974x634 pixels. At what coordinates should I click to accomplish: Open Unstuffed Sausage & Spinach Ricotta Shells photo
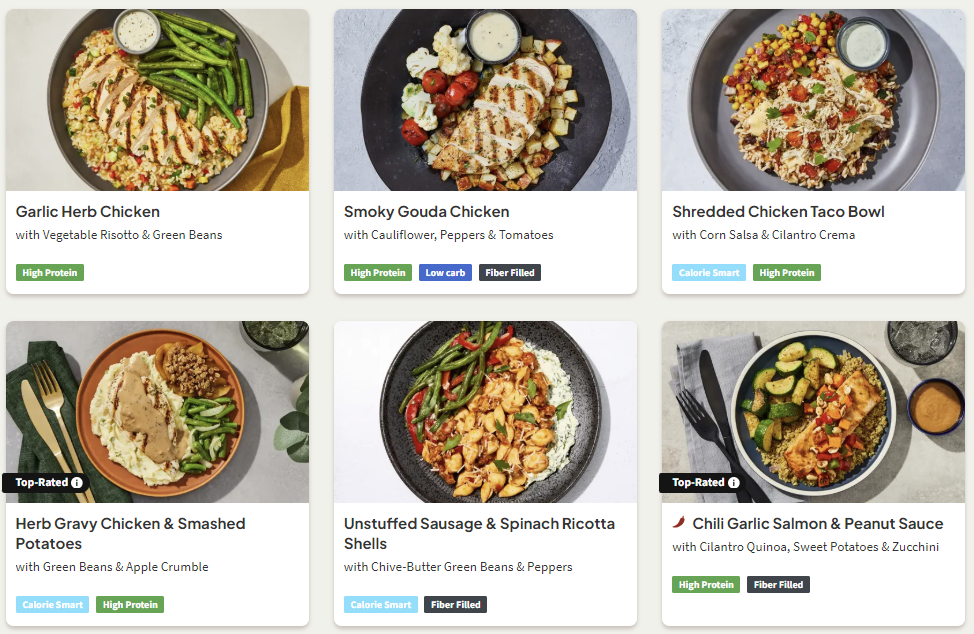pyautogui.click(x=485, y=411)
